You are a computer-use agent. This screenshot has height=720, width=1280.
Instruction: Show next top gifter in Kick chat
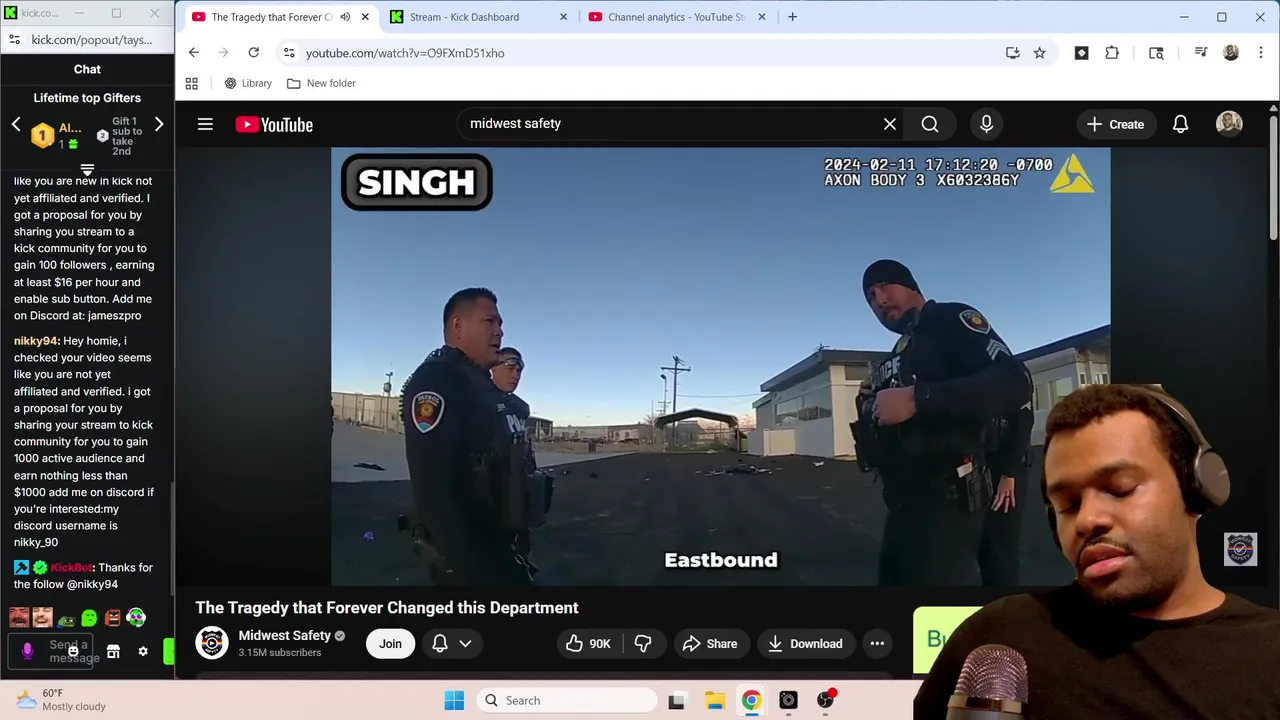tap(158, 124)
